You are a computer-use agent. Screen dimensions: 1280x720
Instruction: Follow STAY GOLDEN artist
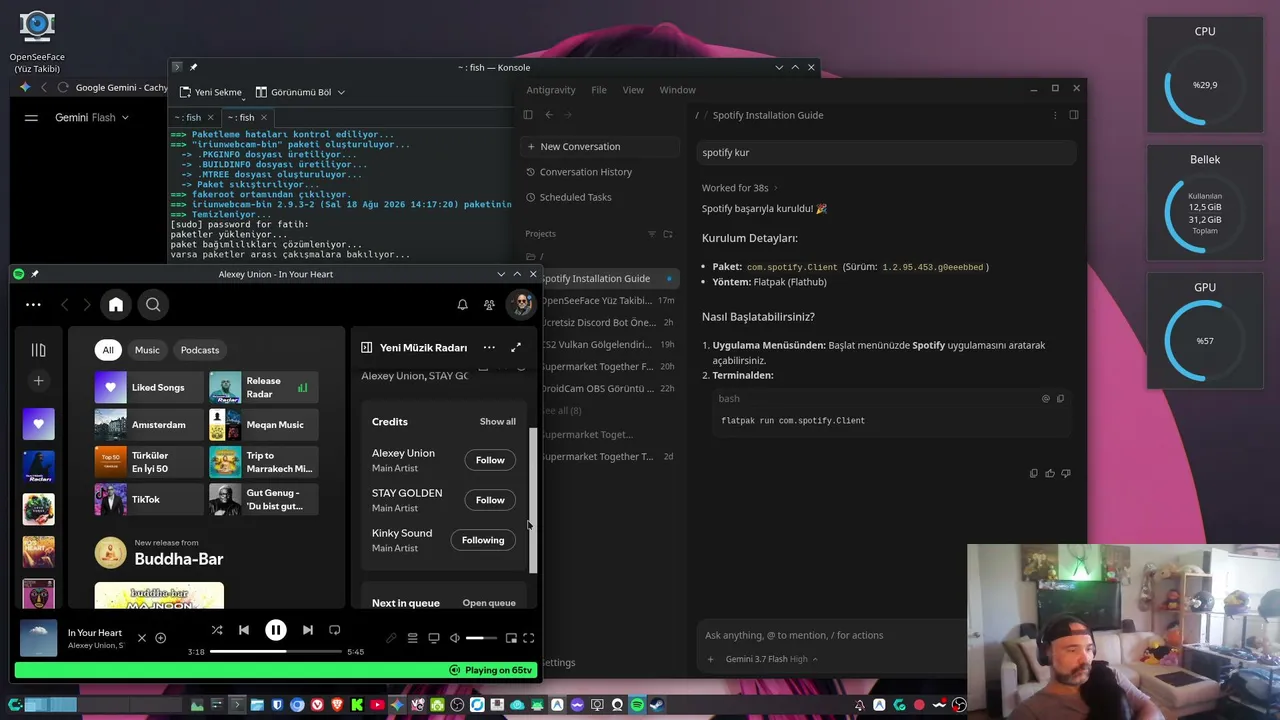click(490, 500)
